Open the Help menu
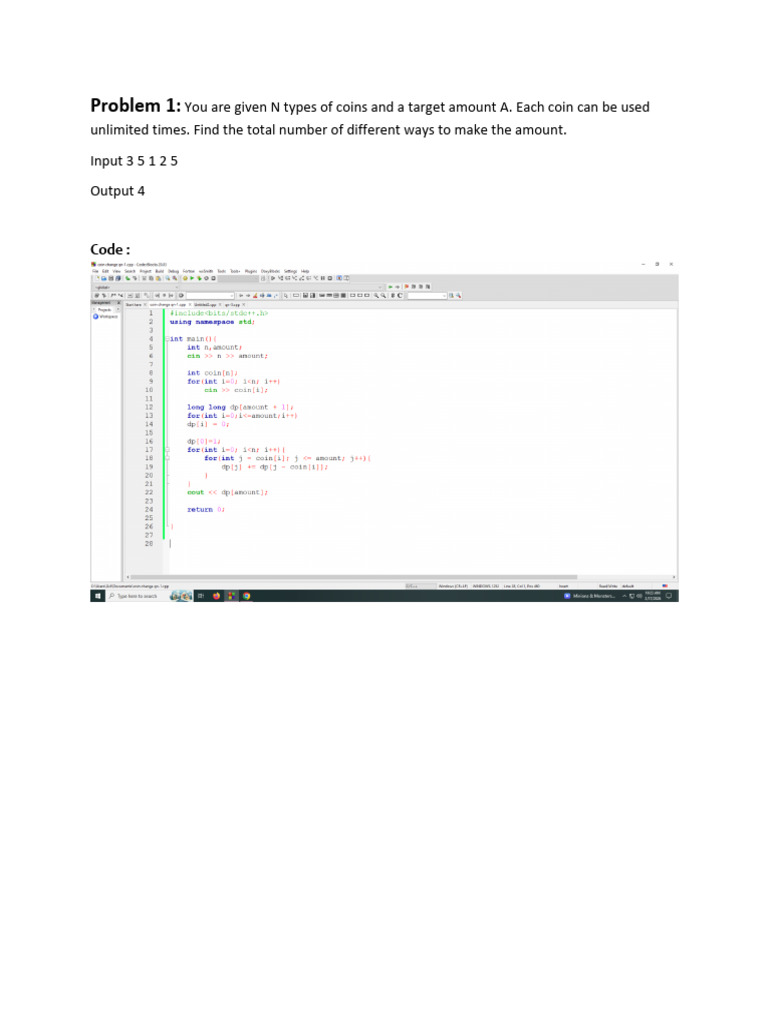 pyautogui.click(x=305, y=271)
